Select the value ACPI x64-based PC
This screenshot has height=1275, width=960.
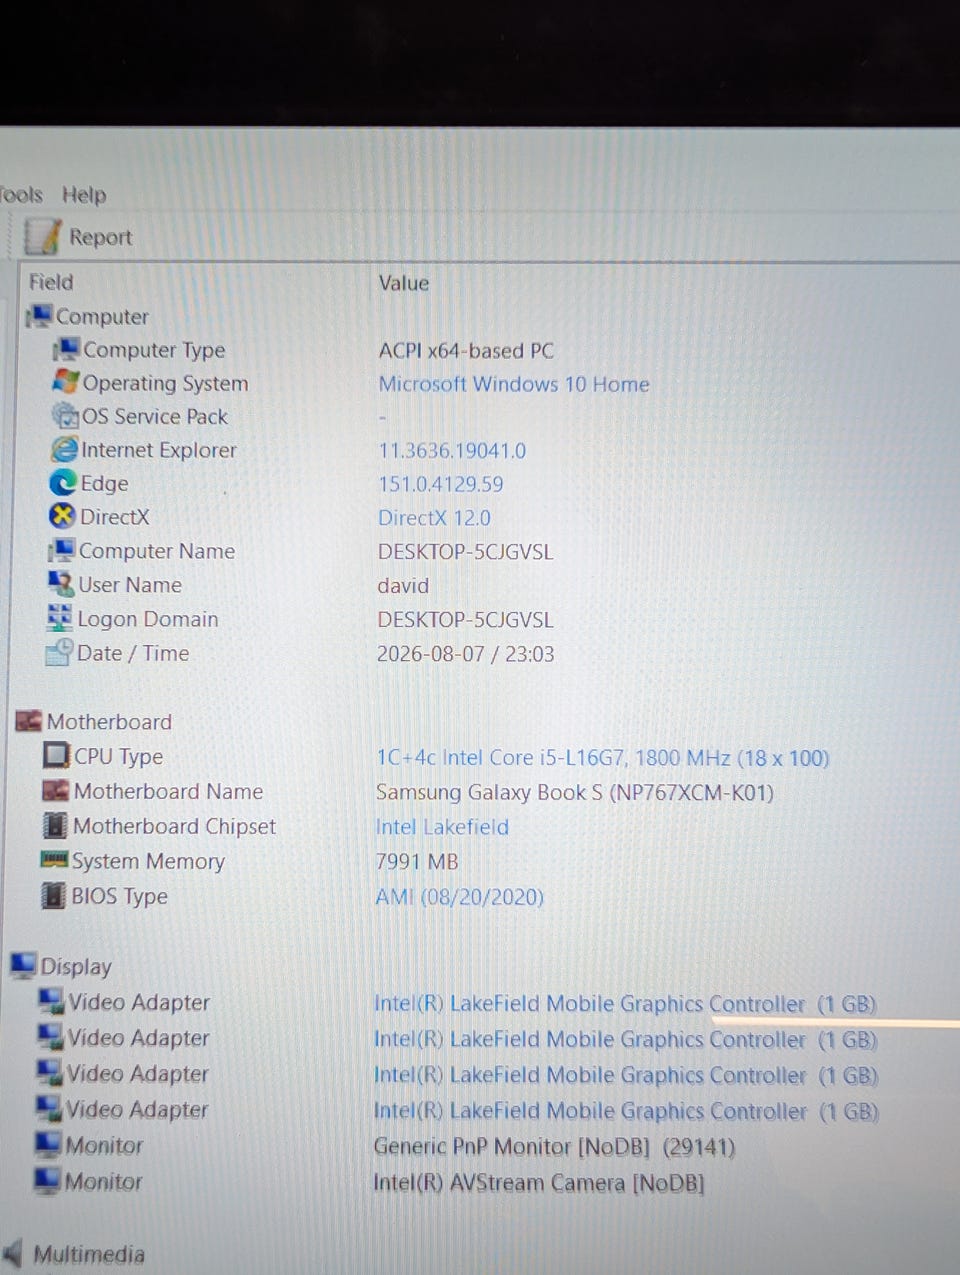coord(466,351)
